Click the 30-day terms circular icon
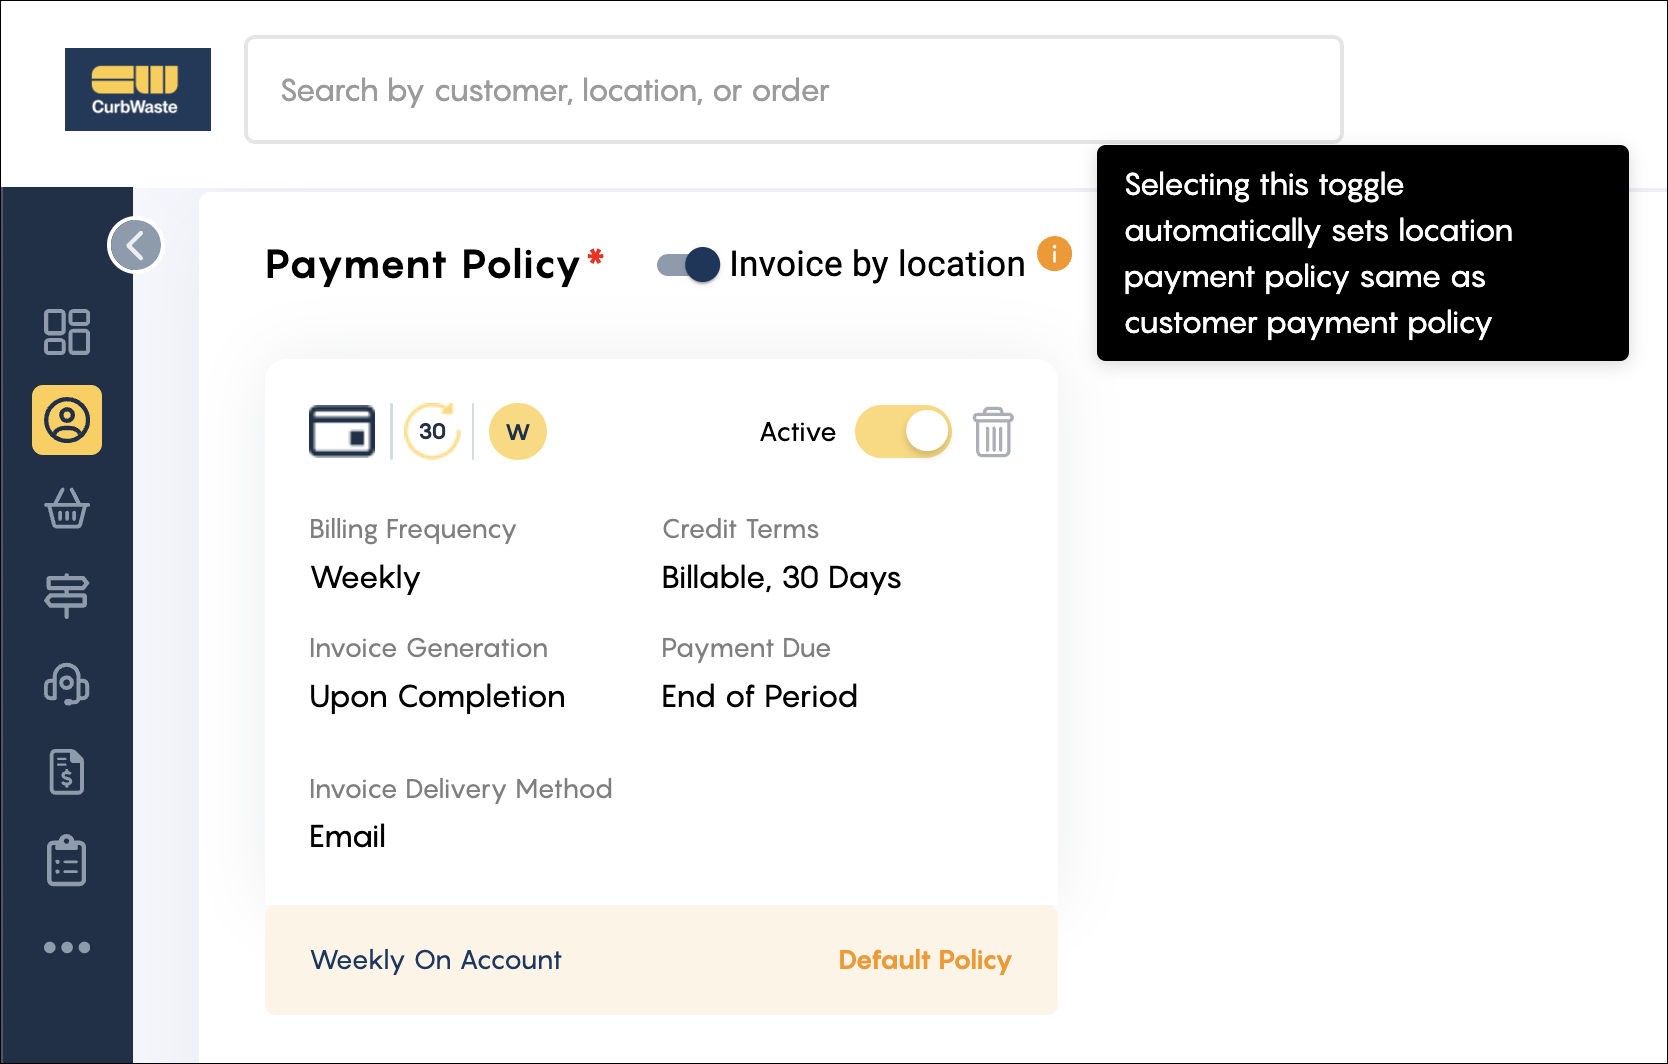This screenshot has width=1668, height=1064. [x=432, y=431]
